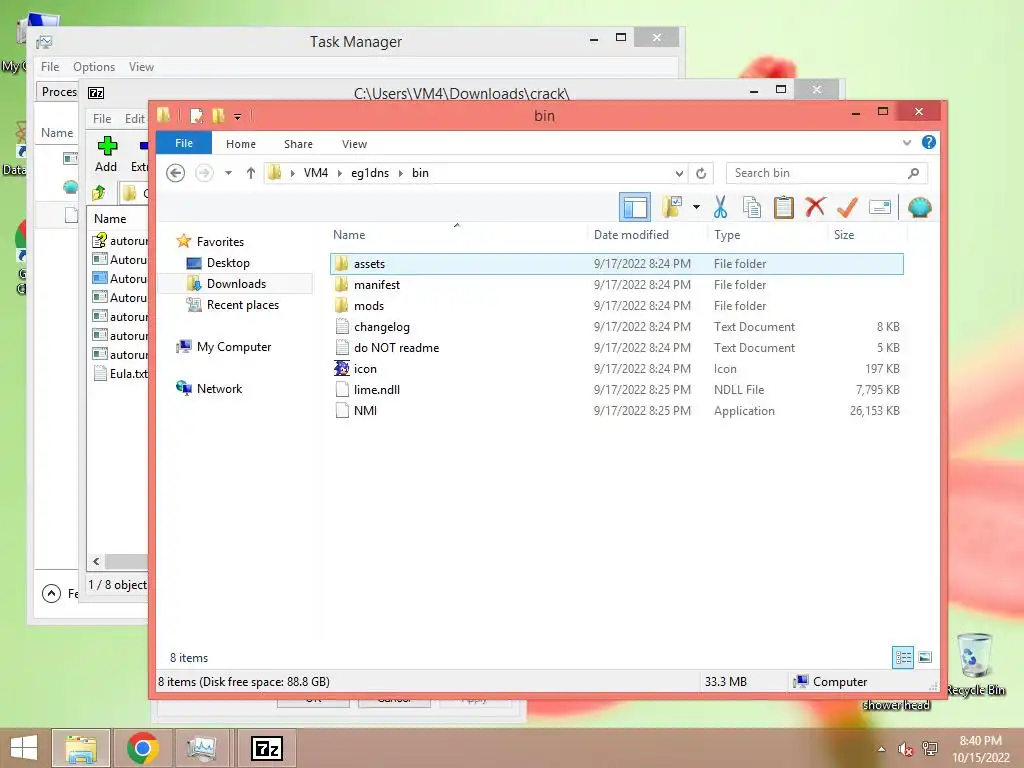The image size is (1024, 768).
Task: Click the Search bin input field
Action: [x=816, y=173]
